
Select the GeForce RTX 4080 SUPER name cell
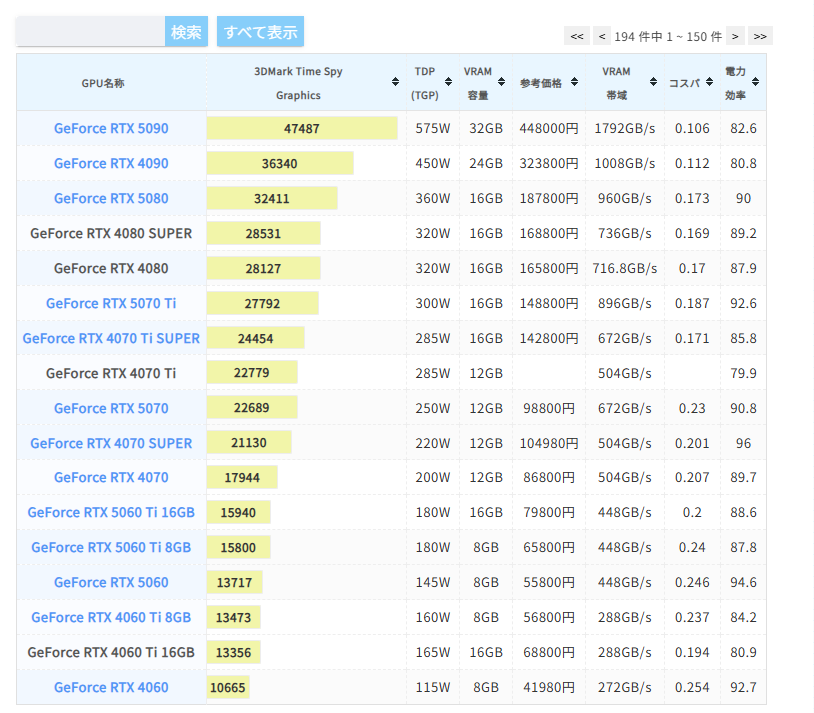pyautogui.click(x=111, y=233)
